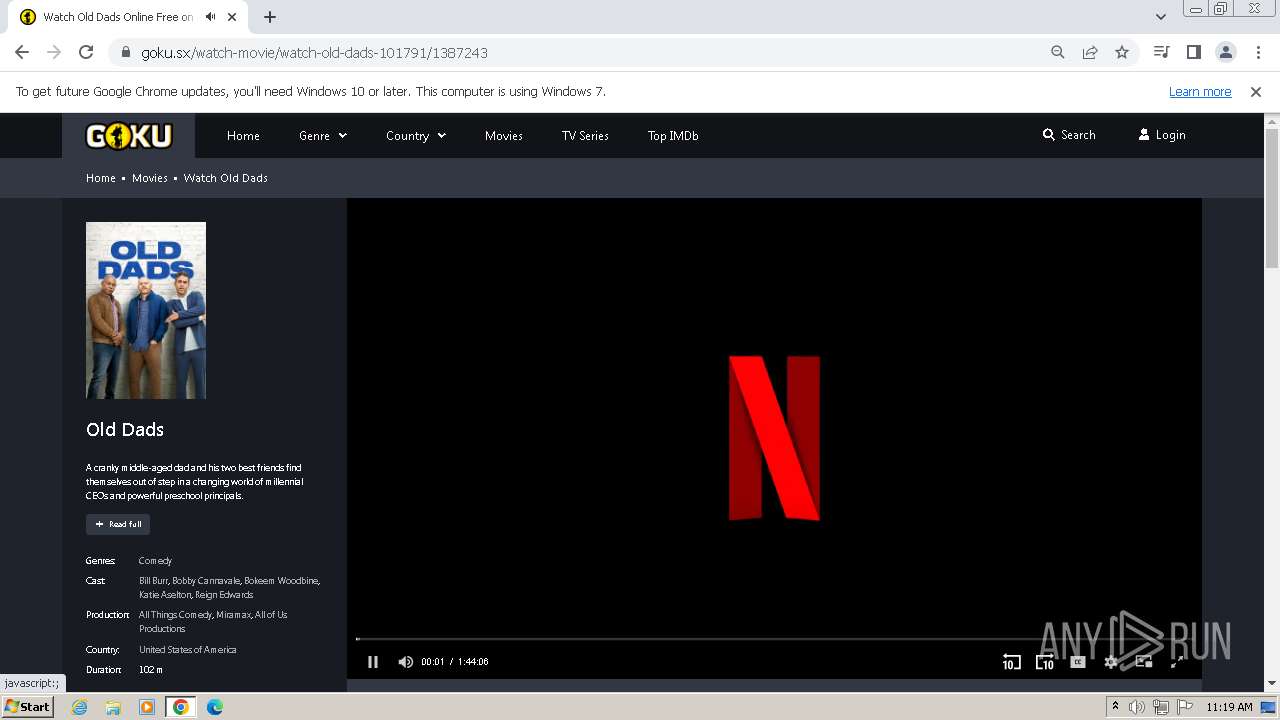
Task: Open Chrome zoom control icon
Action: point(1058,52)
